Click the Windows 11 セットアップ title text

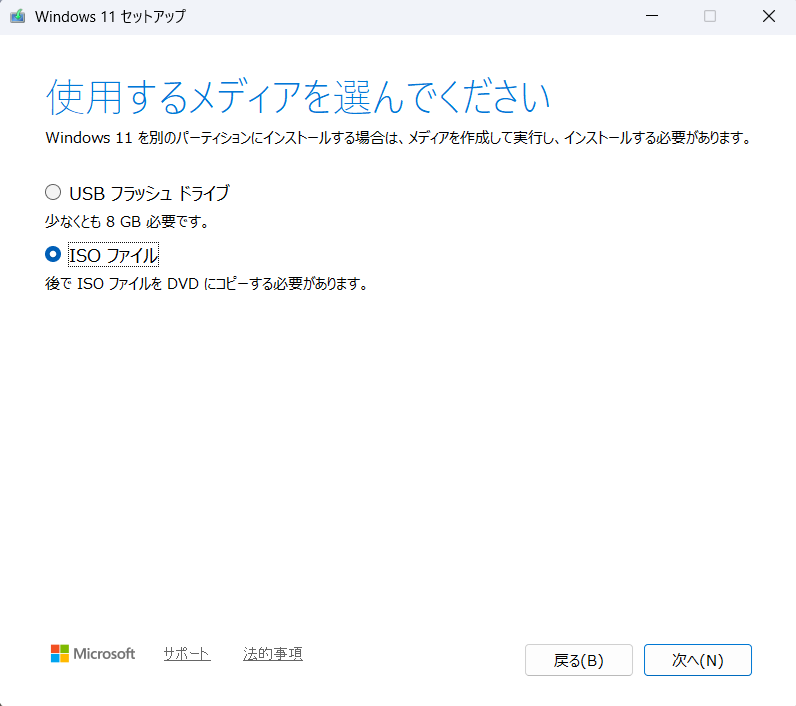(x=110, y=17)
